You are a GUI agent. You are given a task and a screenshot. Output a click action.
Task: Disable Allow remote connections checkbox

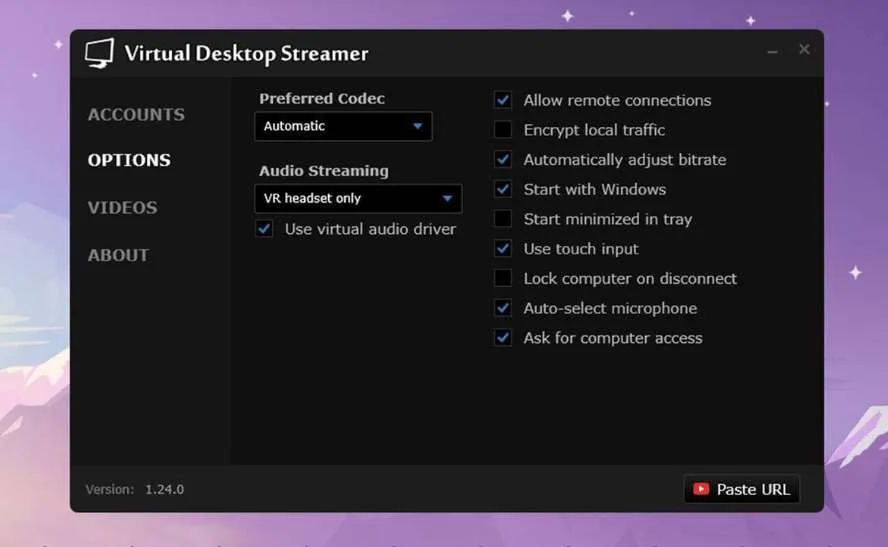point(503,100)
